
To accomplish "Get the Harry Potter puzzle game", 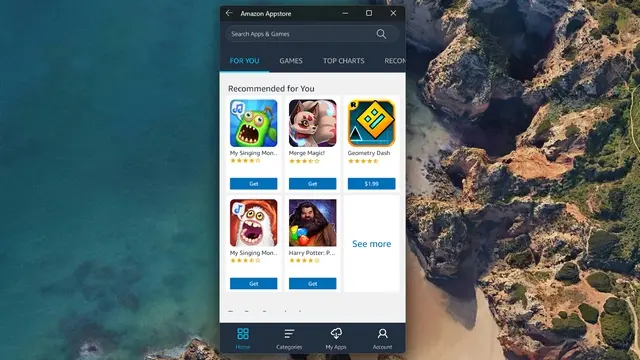I will coord(313,283).
